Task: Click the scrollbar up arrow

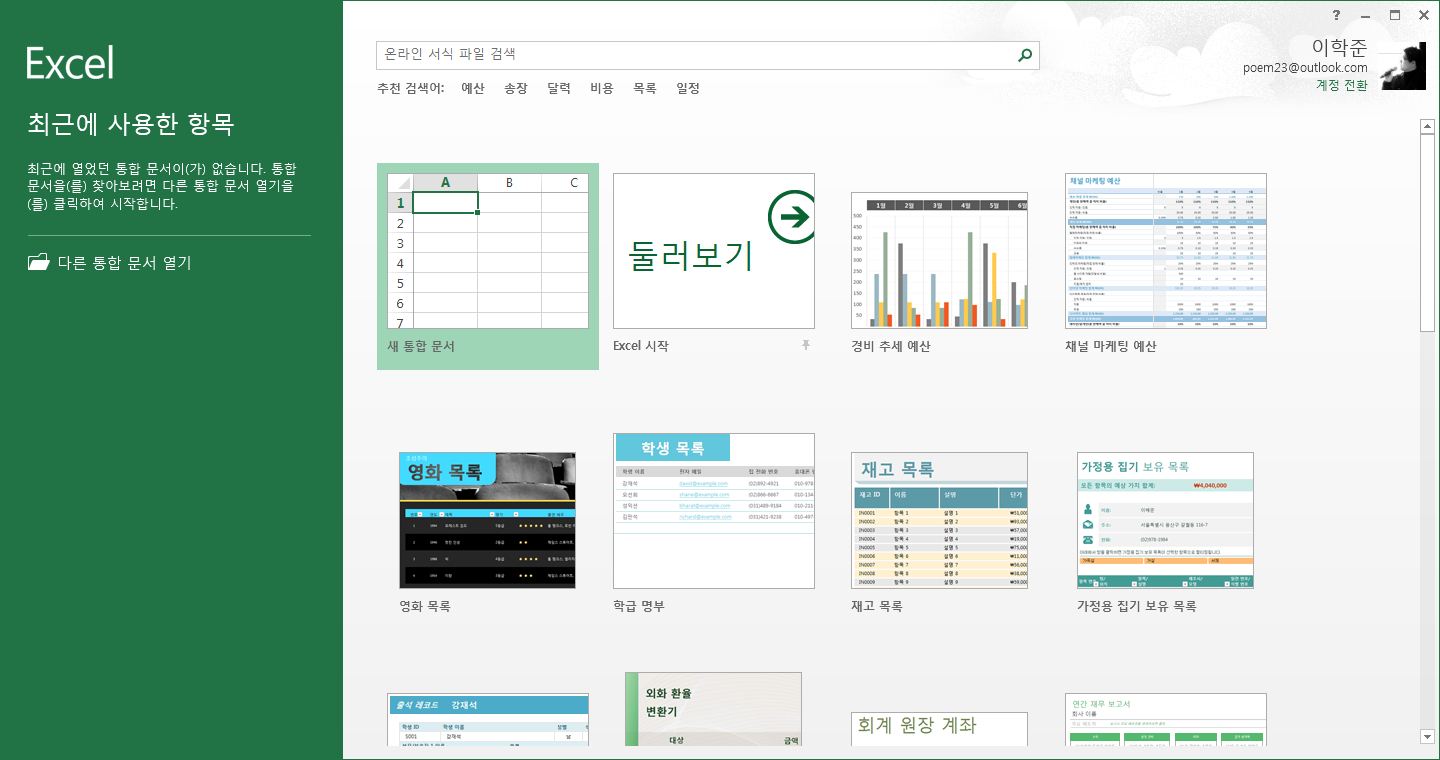Action: [x=1427, y=125]
